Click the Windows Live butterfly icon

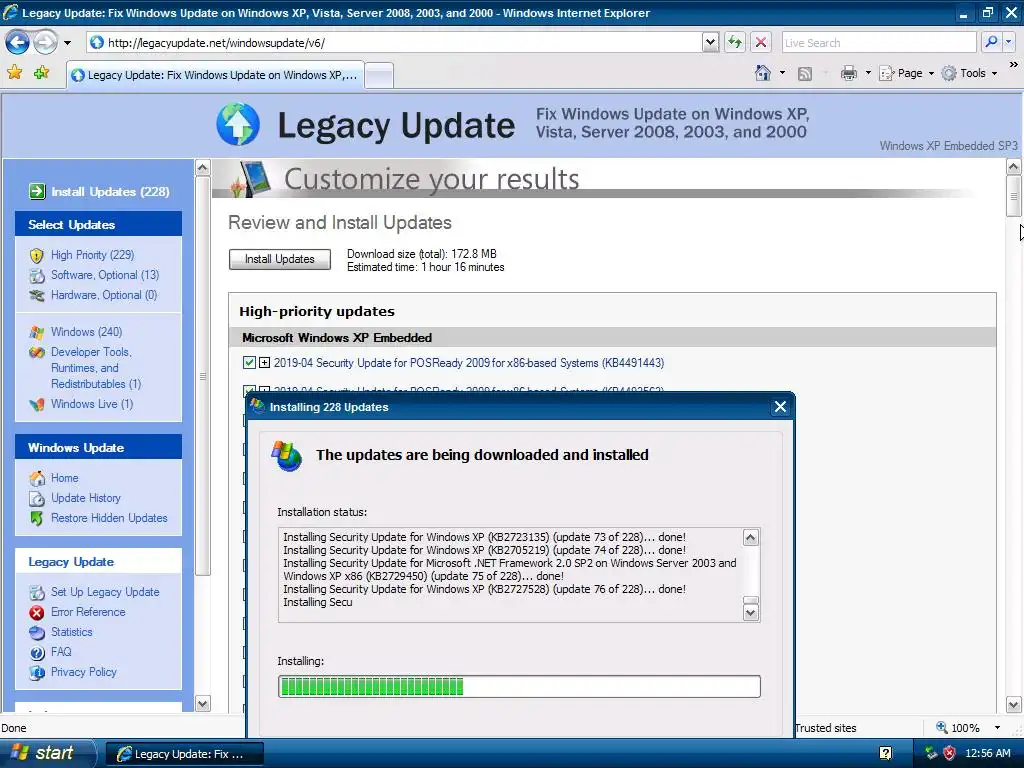tap(37, 404)
